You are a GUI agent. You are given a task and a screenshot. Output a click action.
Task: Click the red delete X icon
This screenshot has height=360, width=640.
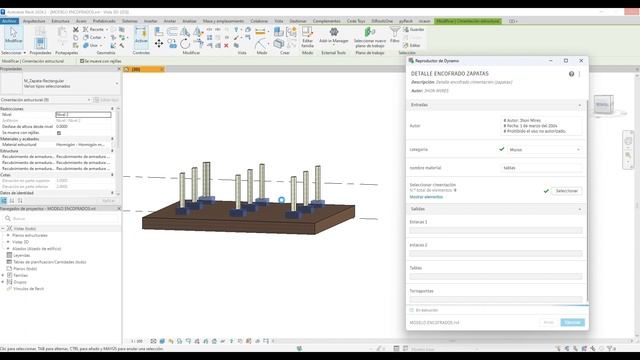coord(227,45)
